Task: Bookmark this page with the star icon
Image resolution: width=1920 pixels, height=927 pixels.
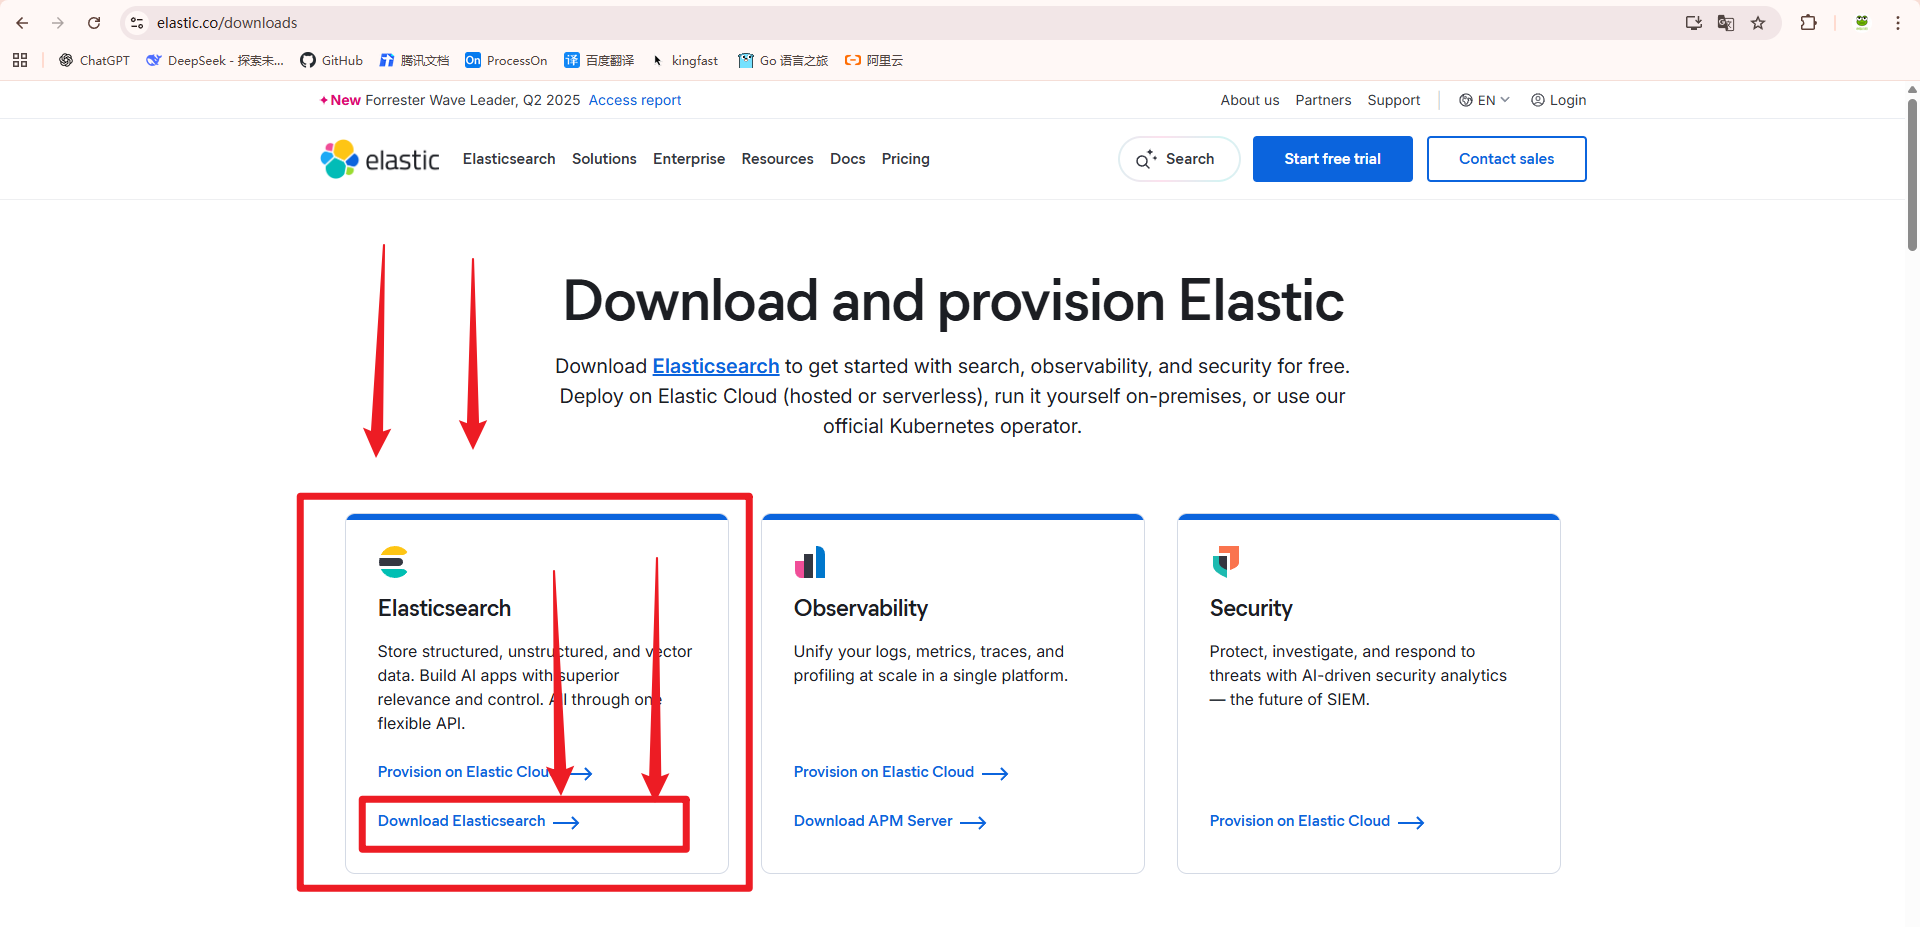Action: pos(1758,23)
